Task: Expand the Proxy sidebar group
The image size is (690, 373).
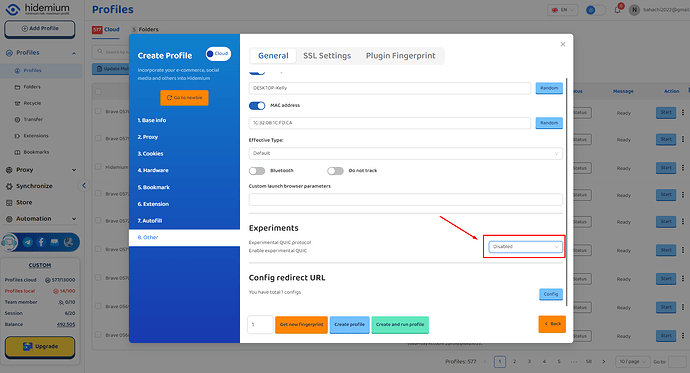Action: point(74,170)
